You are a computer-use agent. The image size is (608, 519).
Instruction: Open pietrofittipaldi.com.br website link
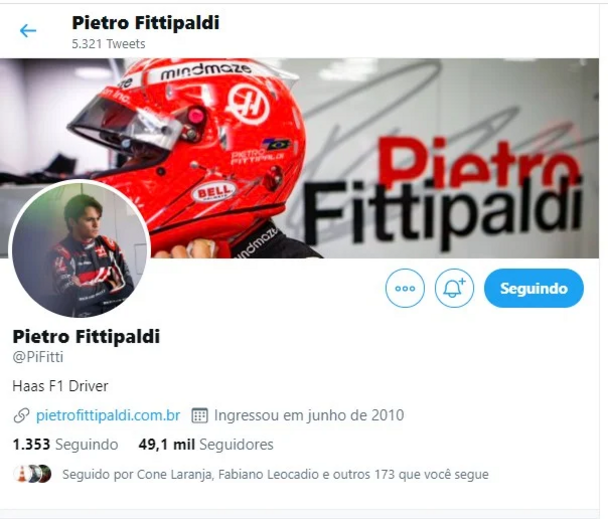(108, 415)
